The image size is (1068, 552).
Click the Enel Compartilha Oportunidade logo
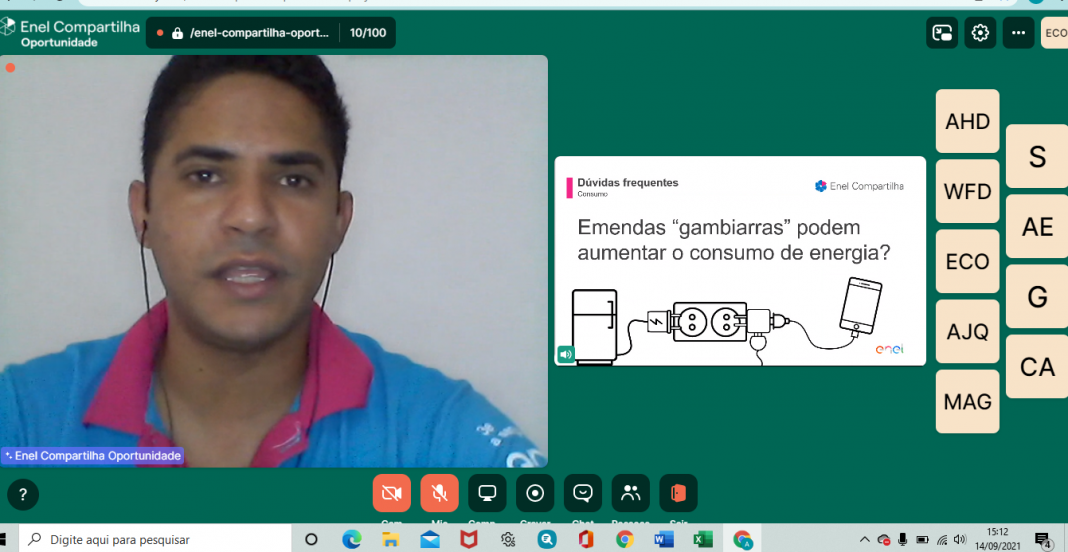(70, 33)
